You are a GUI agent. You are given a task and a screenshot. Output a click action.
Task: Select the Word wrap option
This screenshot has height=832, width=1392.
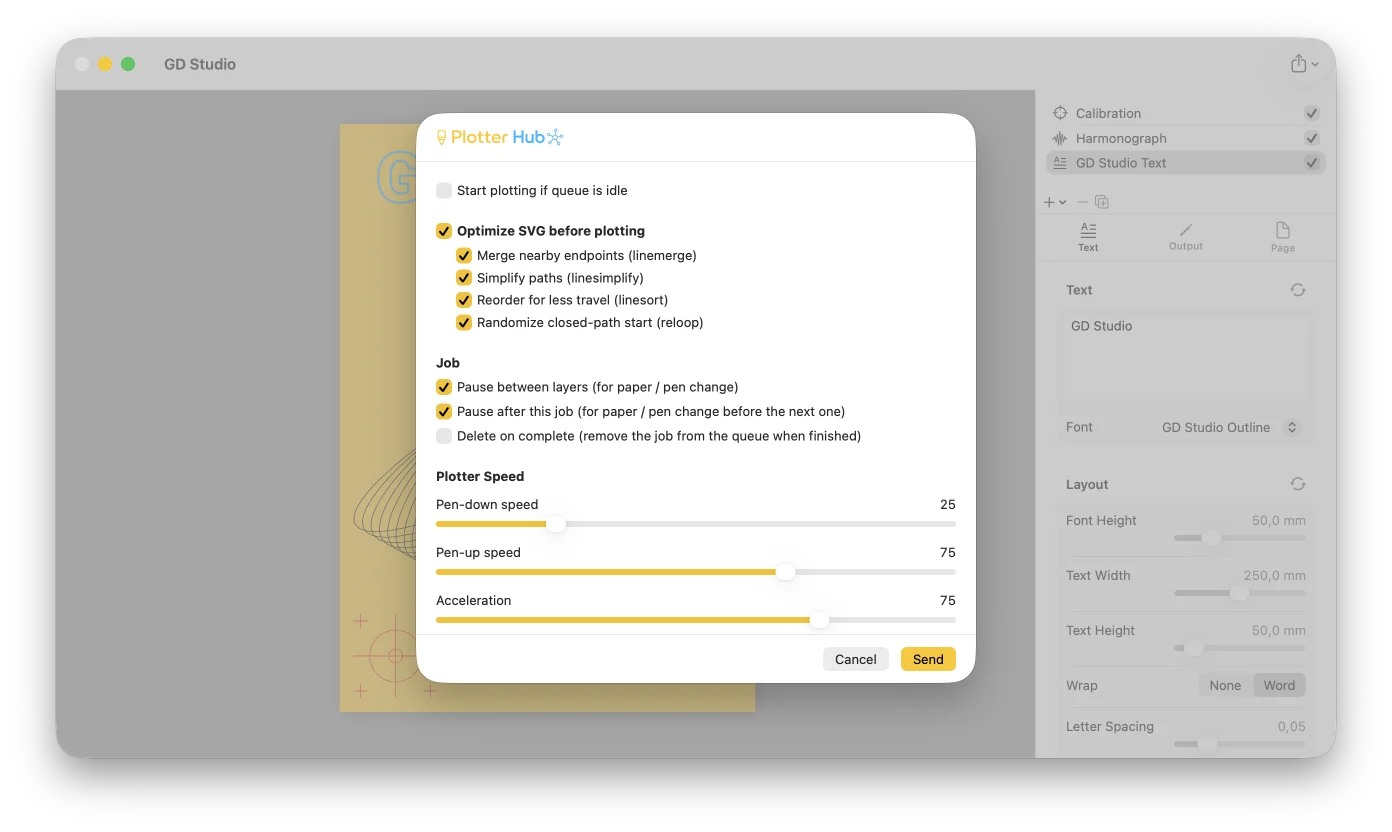(x=1279, y=685)
